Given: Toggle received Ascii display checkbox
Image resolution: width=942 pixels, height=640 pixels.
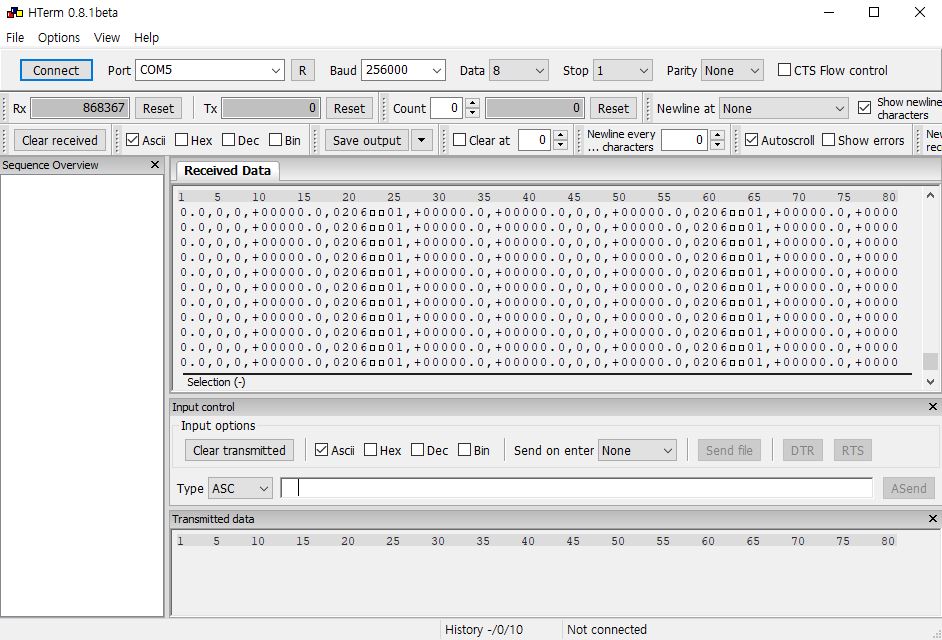Looking at the screenshot, I should pos(133,140).
